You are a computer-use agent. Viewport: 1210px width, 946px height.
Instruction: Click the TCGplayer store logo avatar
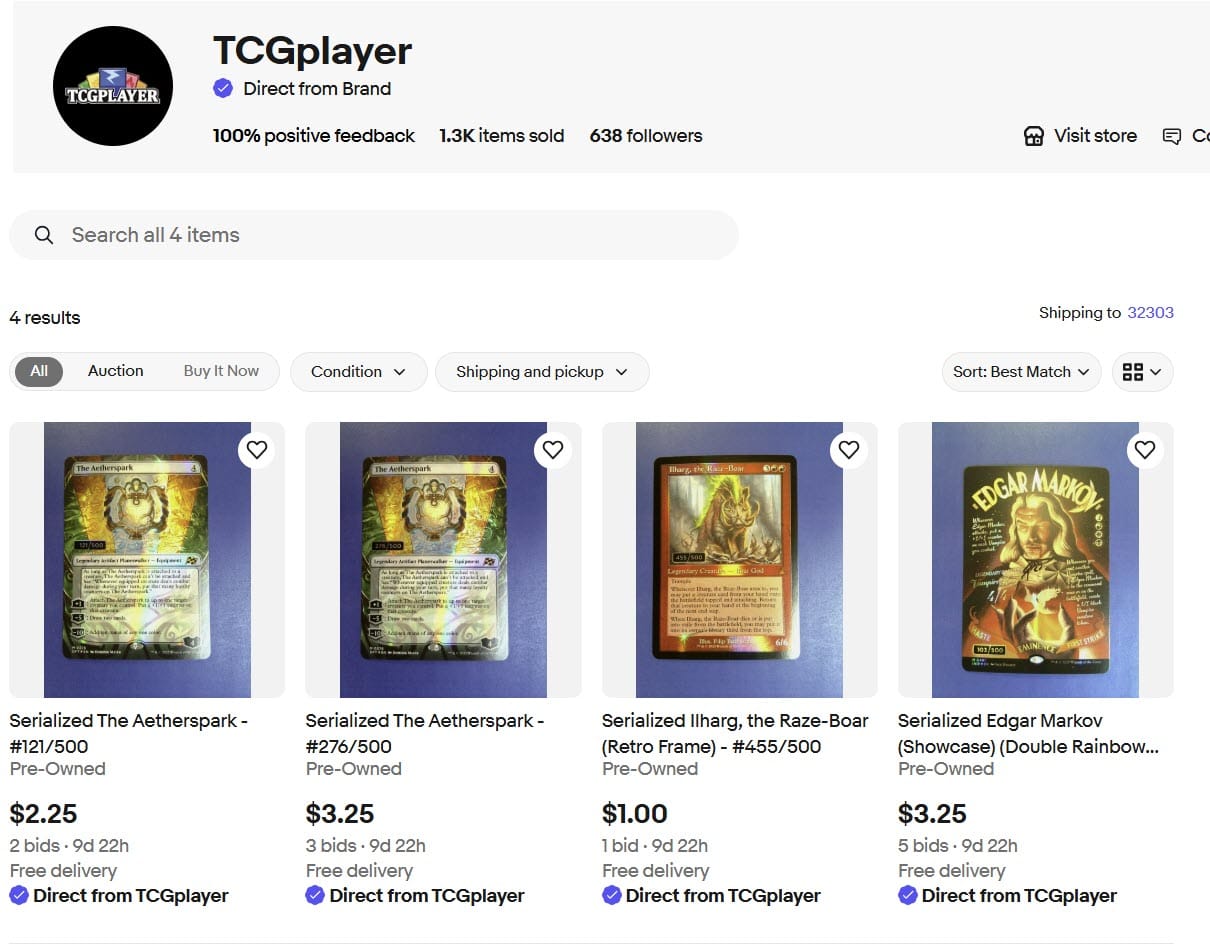[x=113, y=86]
